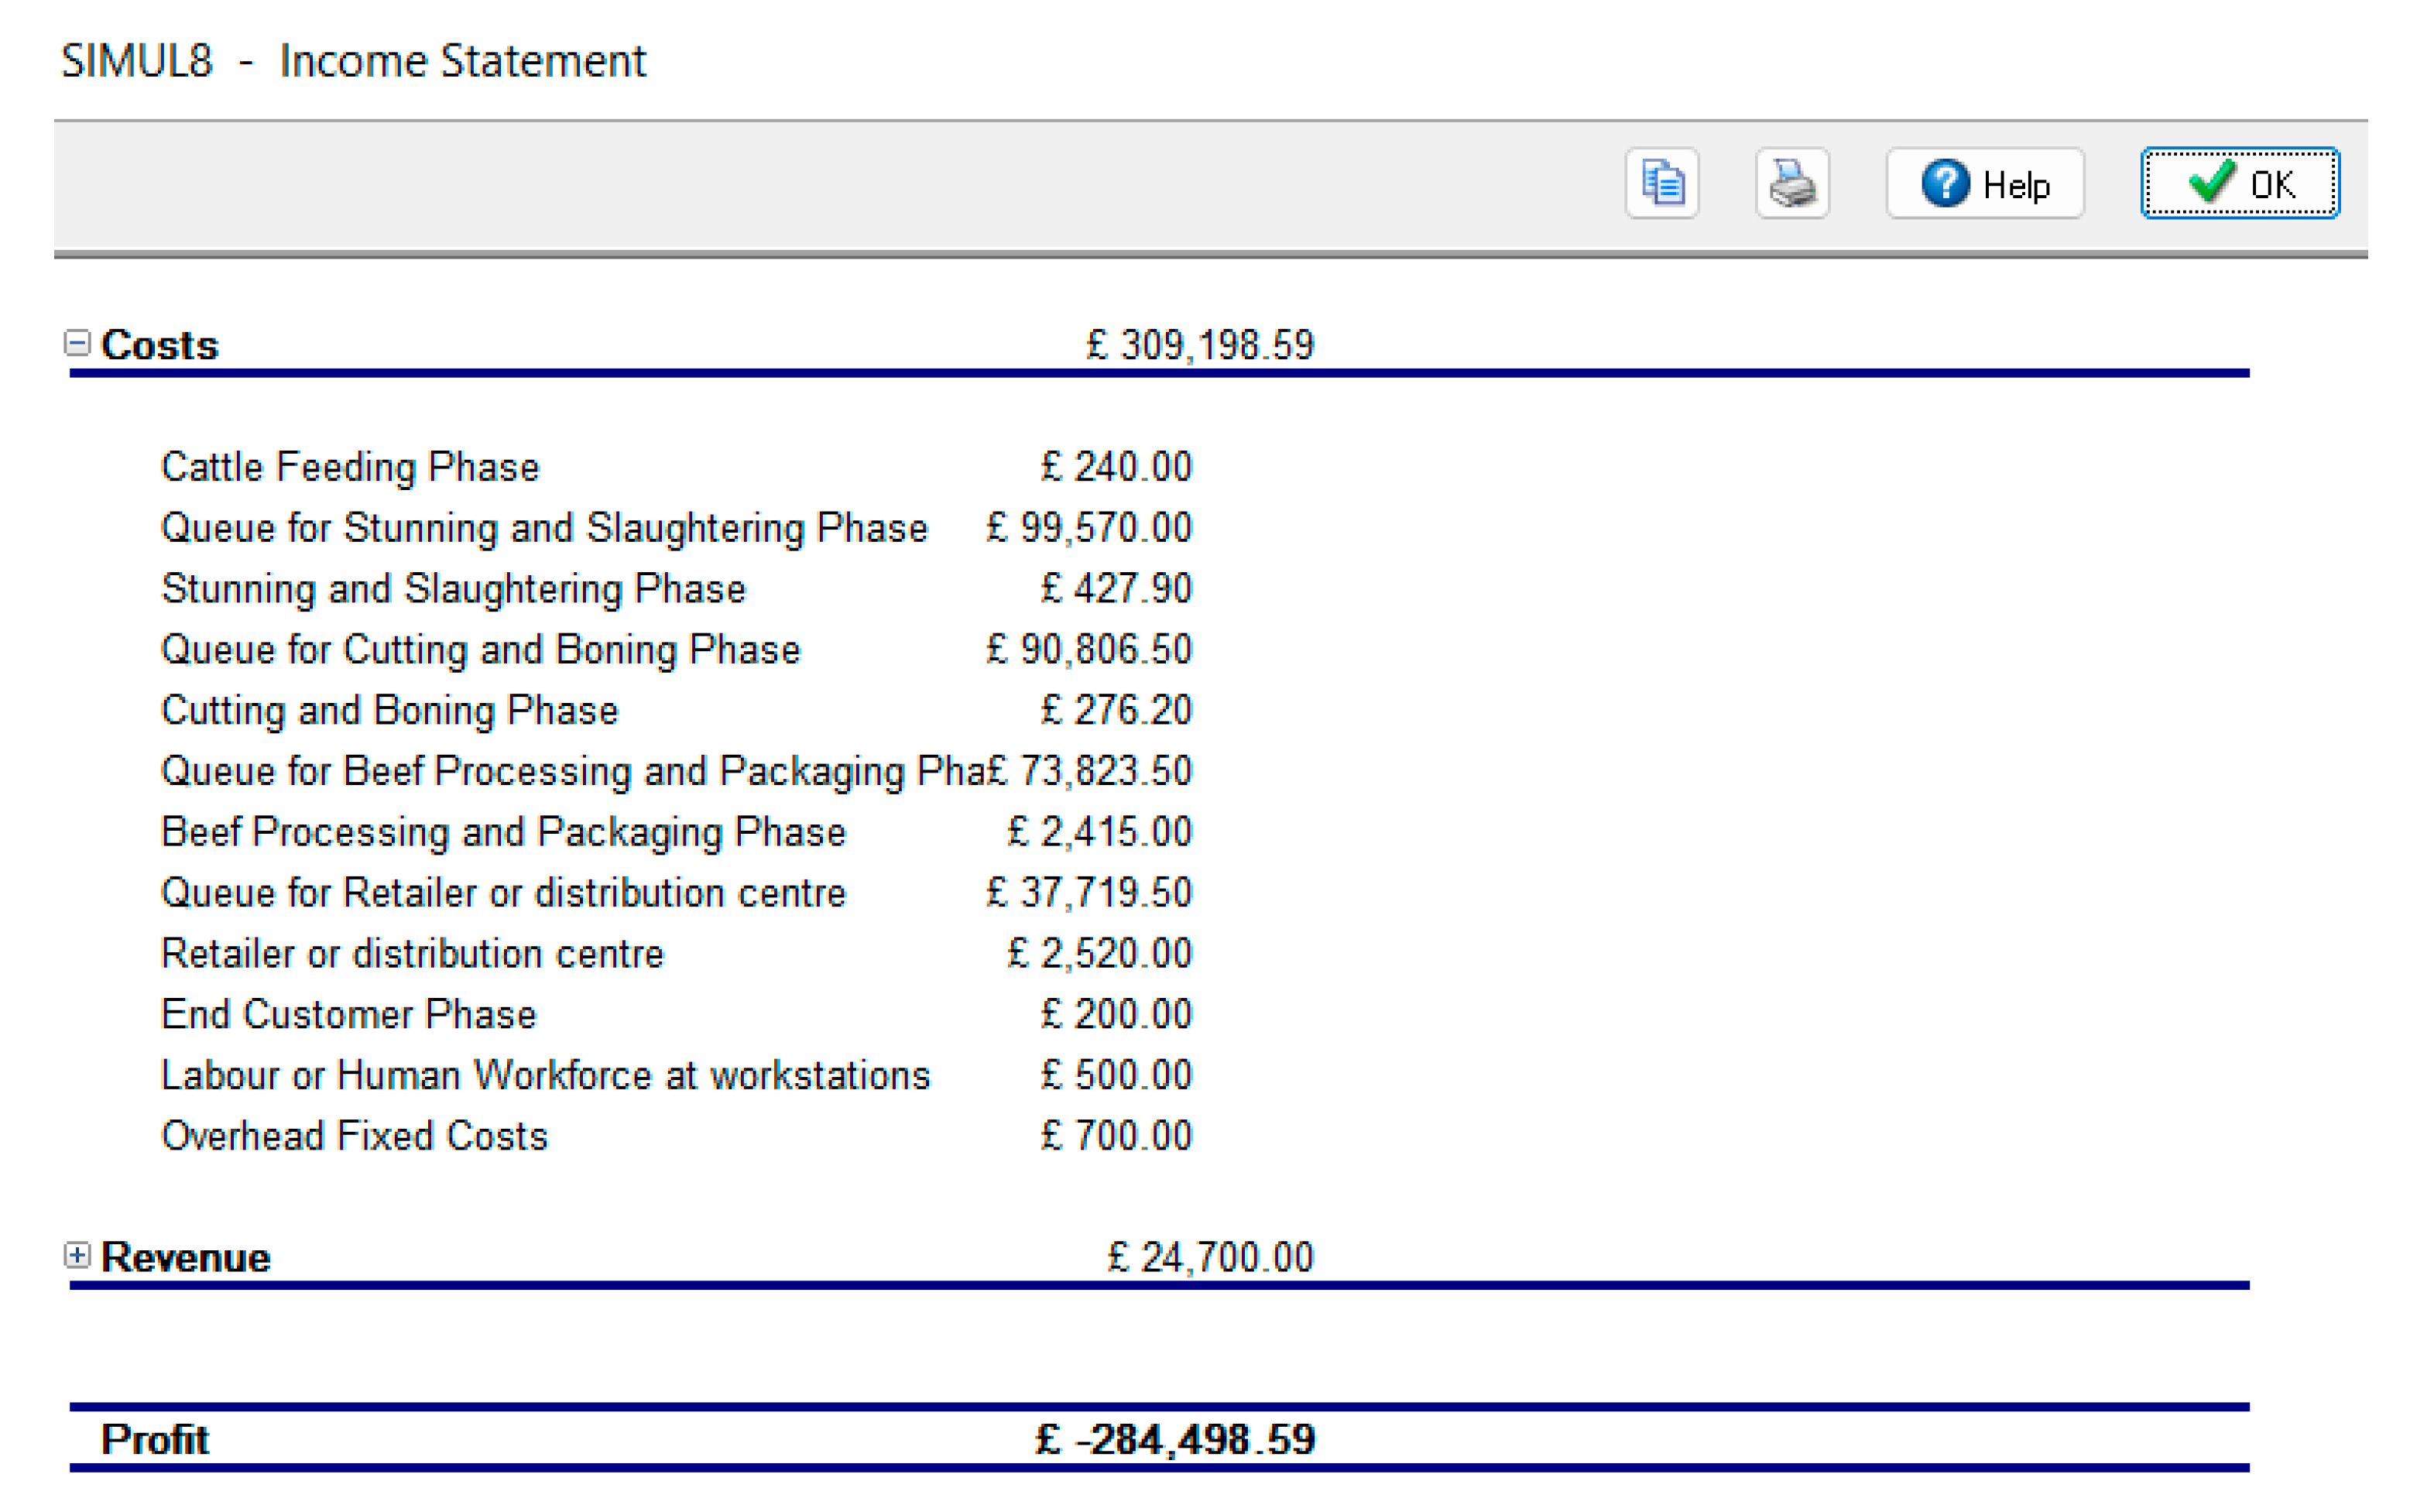
Task: Click the Revenue heading label
Action: click(185, 1257)
